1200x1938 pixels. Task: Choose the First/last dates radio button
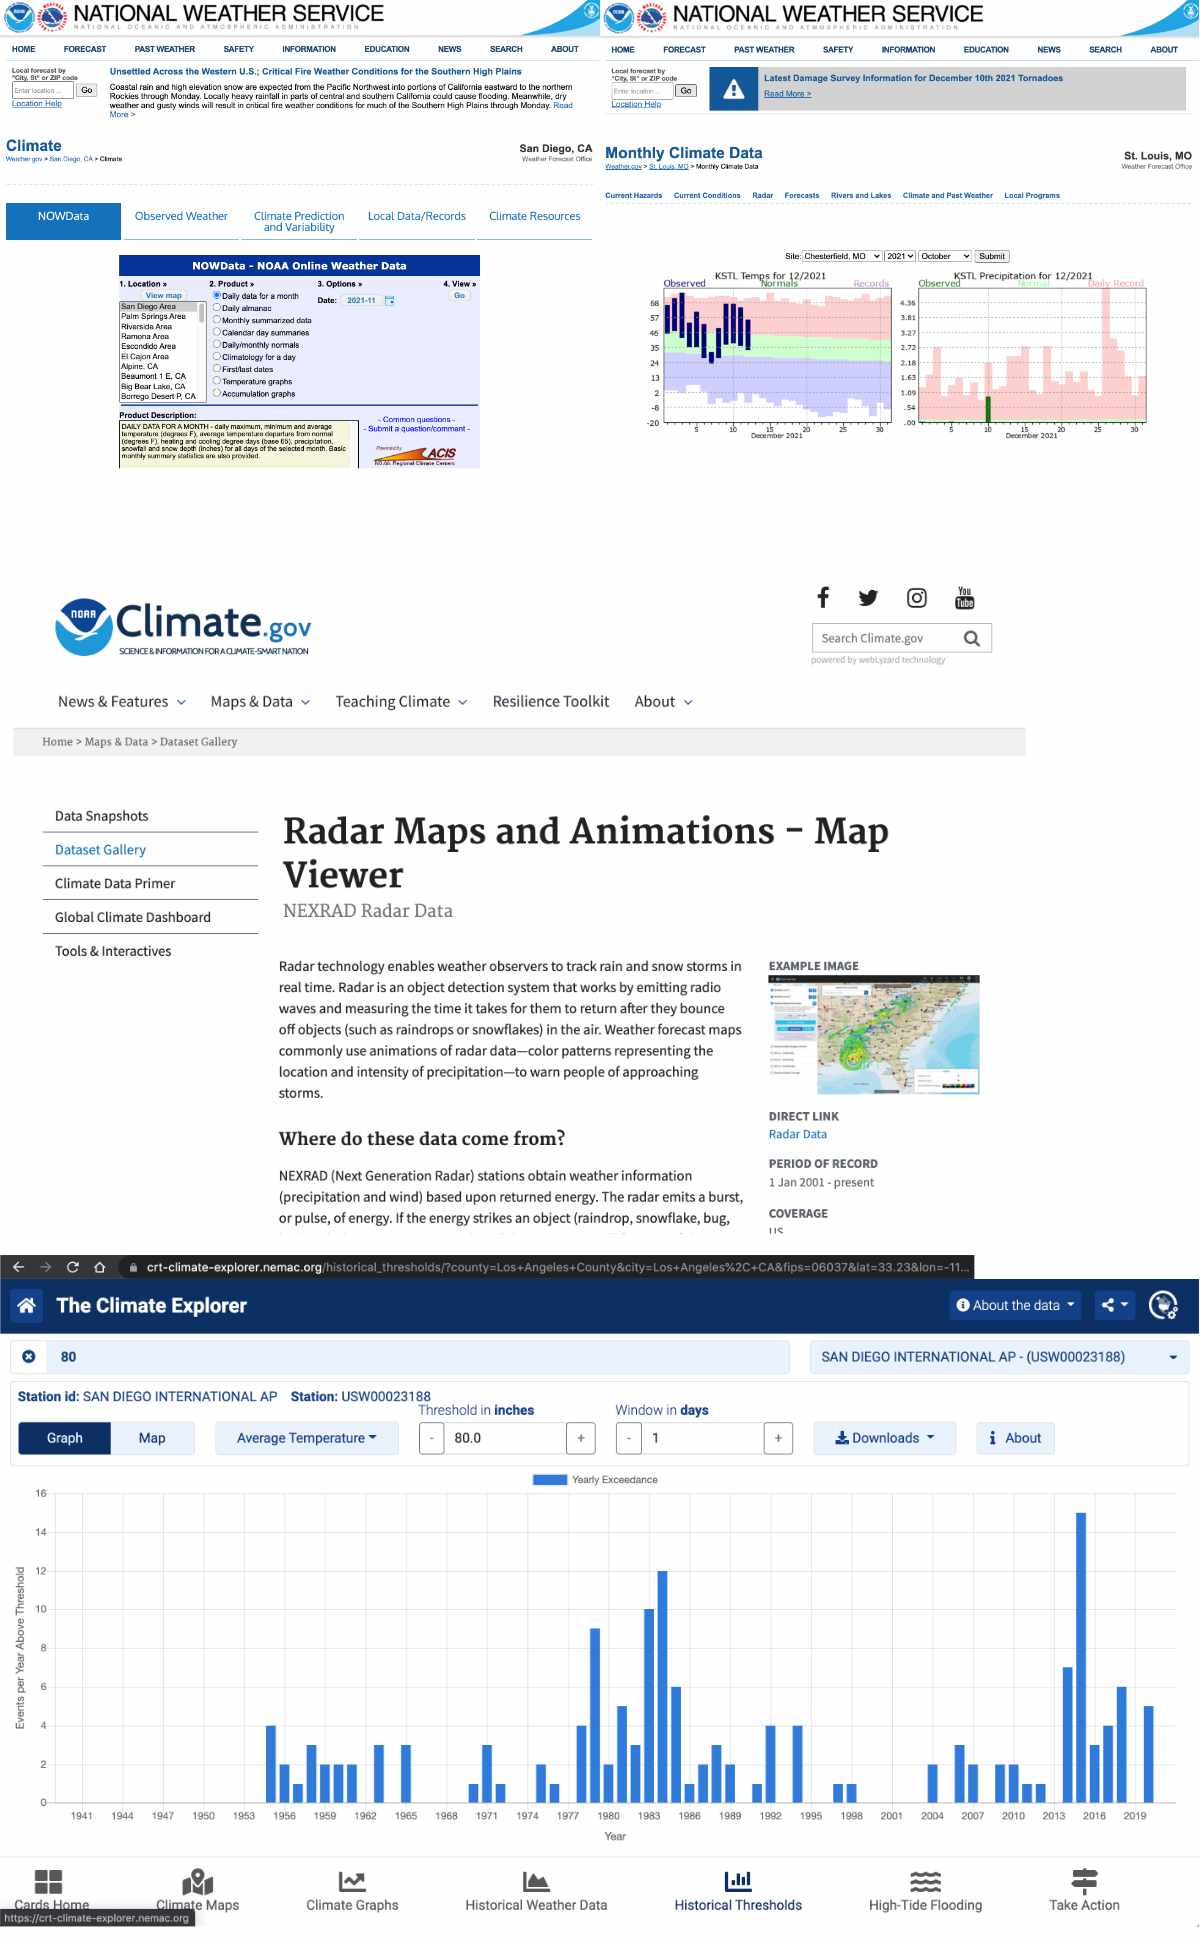tap(217, 369)
